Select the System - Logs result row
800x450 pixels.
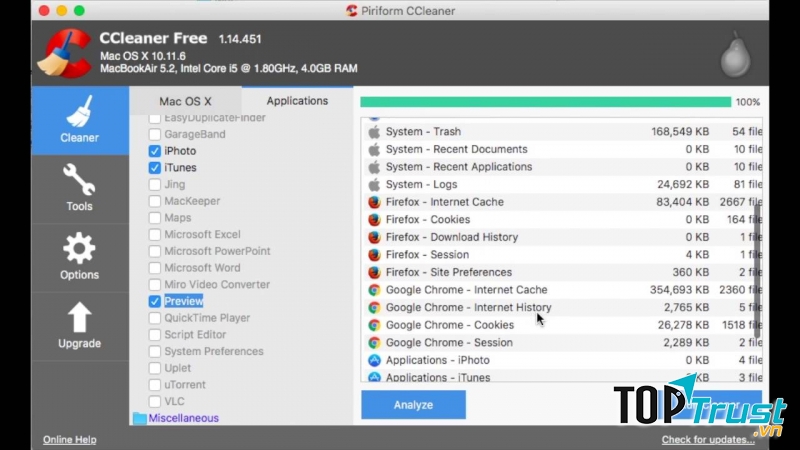[564, 185]
